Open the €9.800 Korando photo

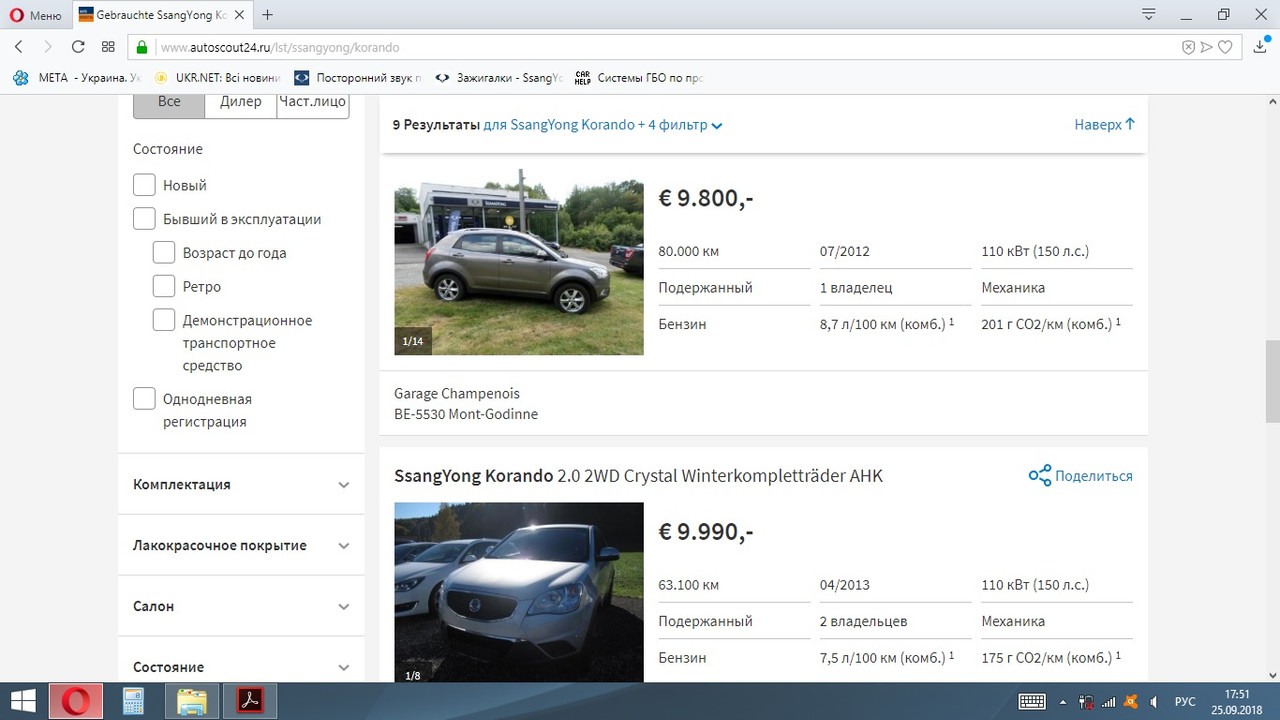[x=519, y=263]
